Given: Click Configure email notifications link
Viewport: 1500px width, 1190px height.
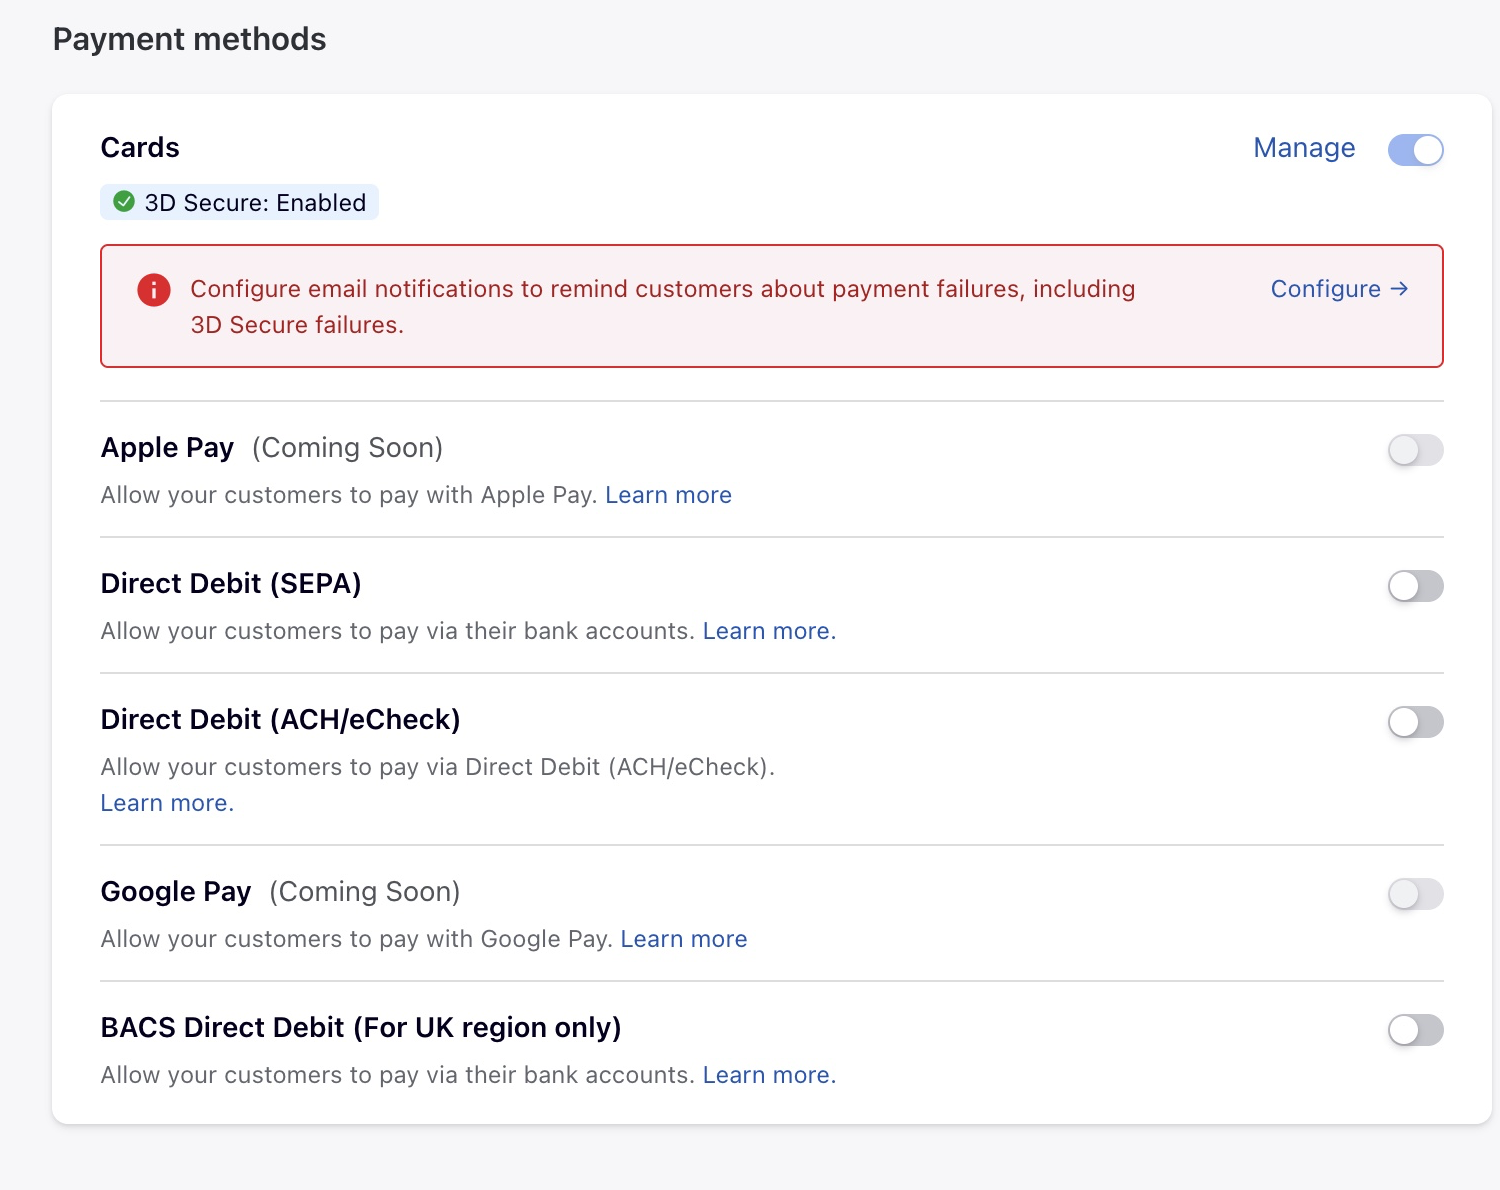Looking at the screenshot, I should 1339,289.
